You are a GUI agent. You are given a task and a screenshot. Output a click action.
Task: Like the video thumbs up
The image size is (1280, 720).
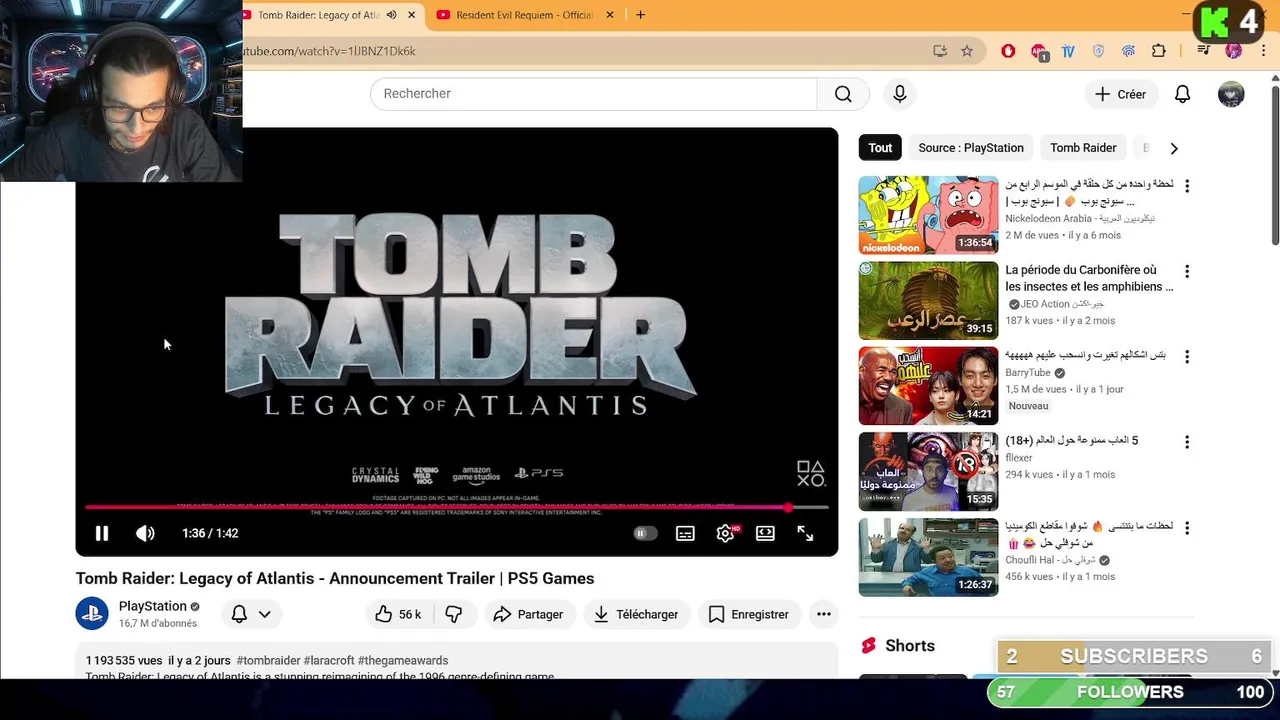pos(398,615)
